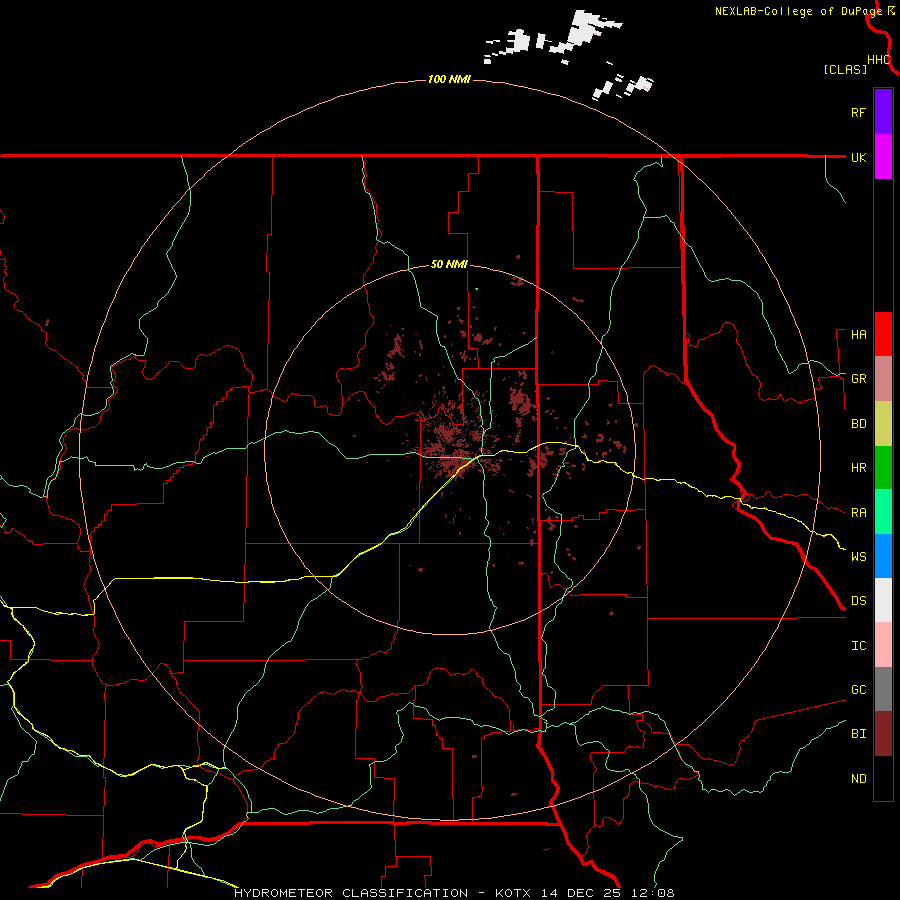
Task: Select the WS legend label
Action: 858,557
